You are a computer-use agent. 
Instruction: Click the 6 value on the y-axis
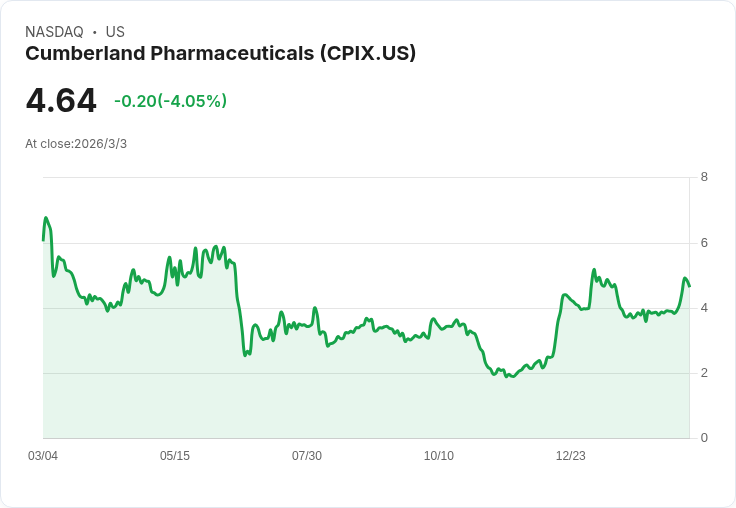tap(704, 243)
